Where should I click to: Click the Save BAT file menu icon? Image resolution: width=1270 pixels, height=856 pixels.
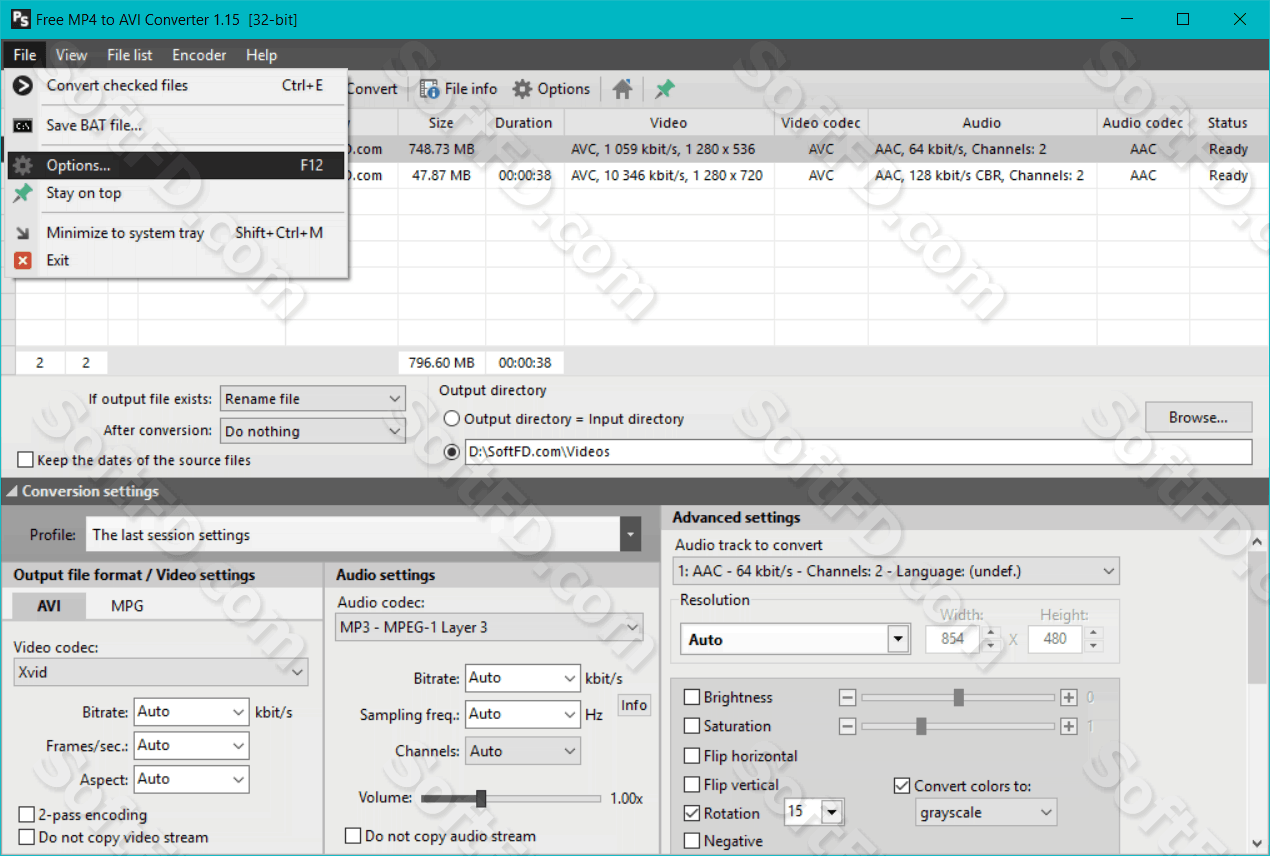point(22,126)
